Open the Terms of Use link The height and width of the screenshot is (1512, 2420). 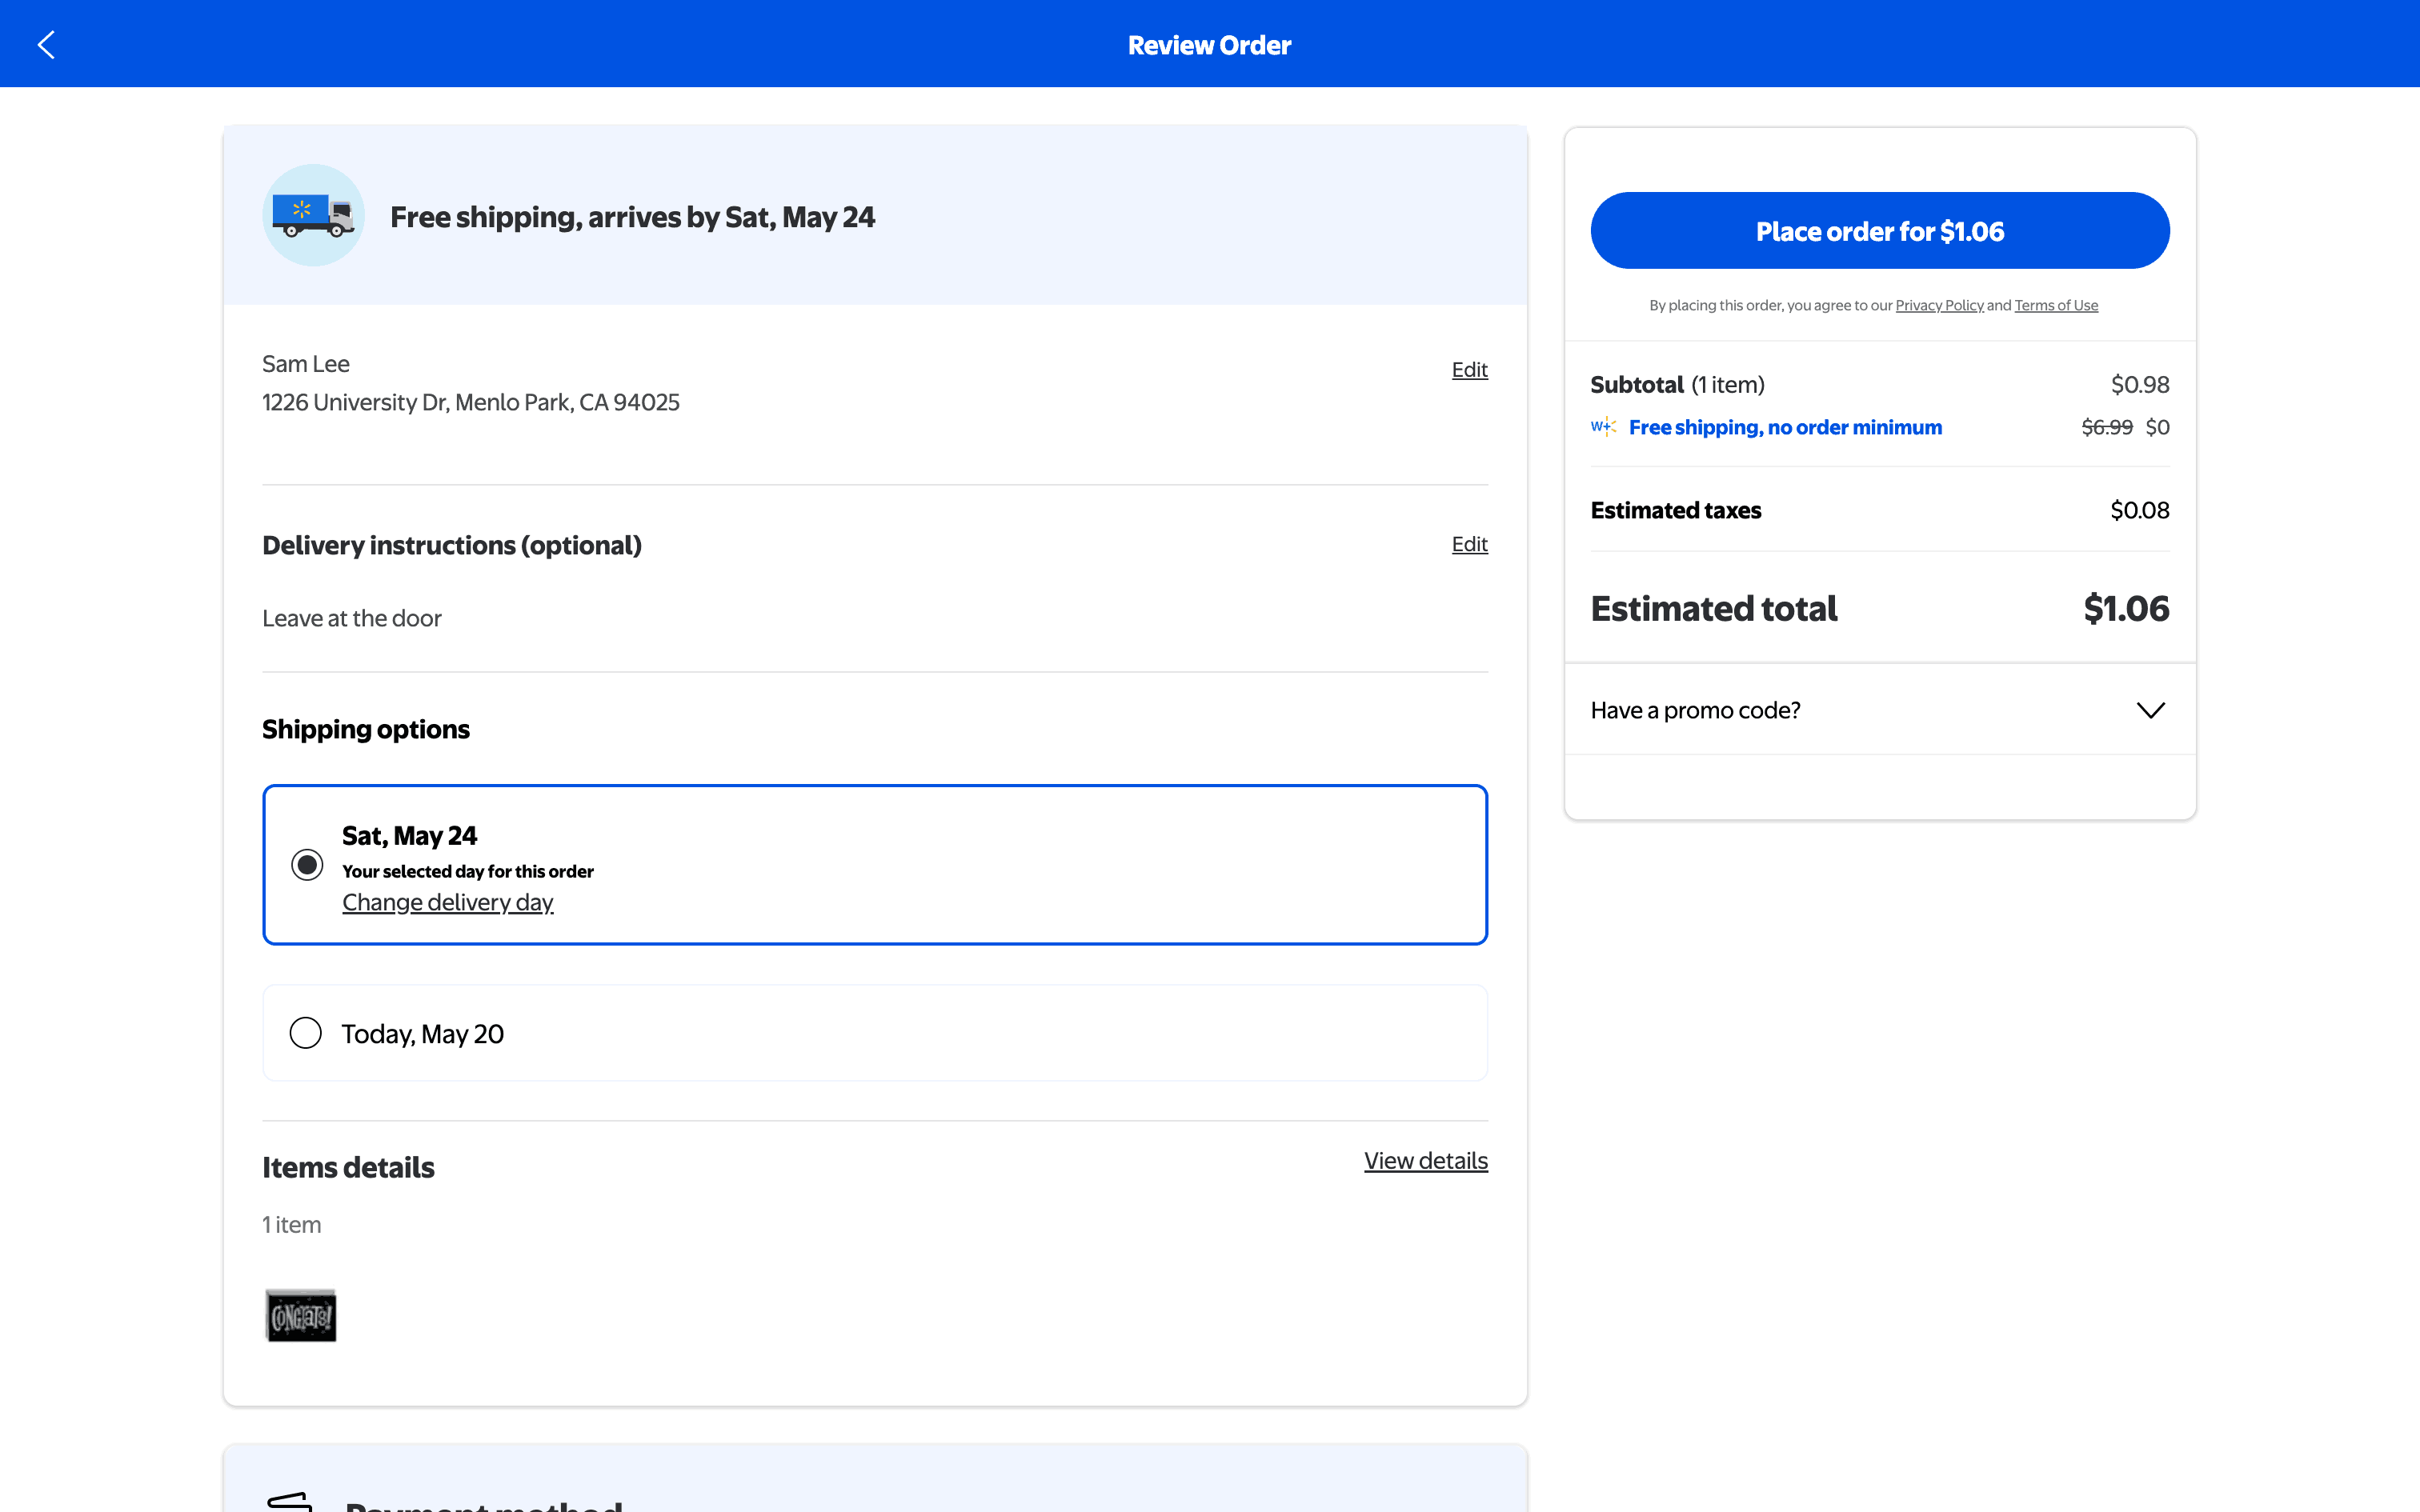(x=2056, y=306)
